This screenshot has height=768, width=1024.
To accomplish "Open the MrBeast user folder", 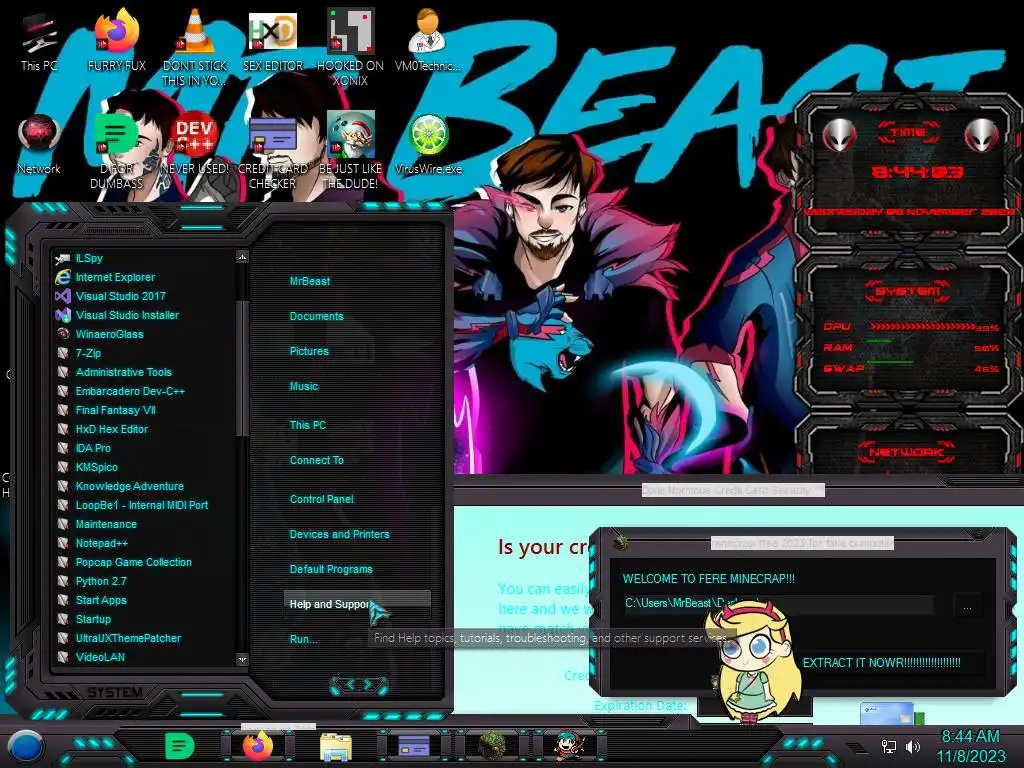I will 310,281.
